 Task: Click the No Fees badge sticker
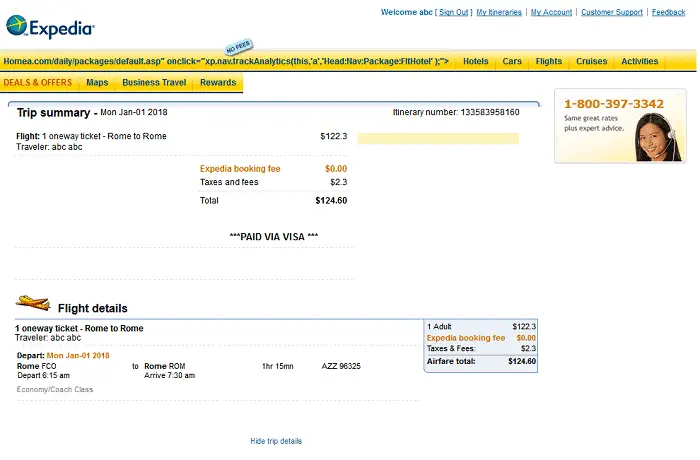(239, 46)
